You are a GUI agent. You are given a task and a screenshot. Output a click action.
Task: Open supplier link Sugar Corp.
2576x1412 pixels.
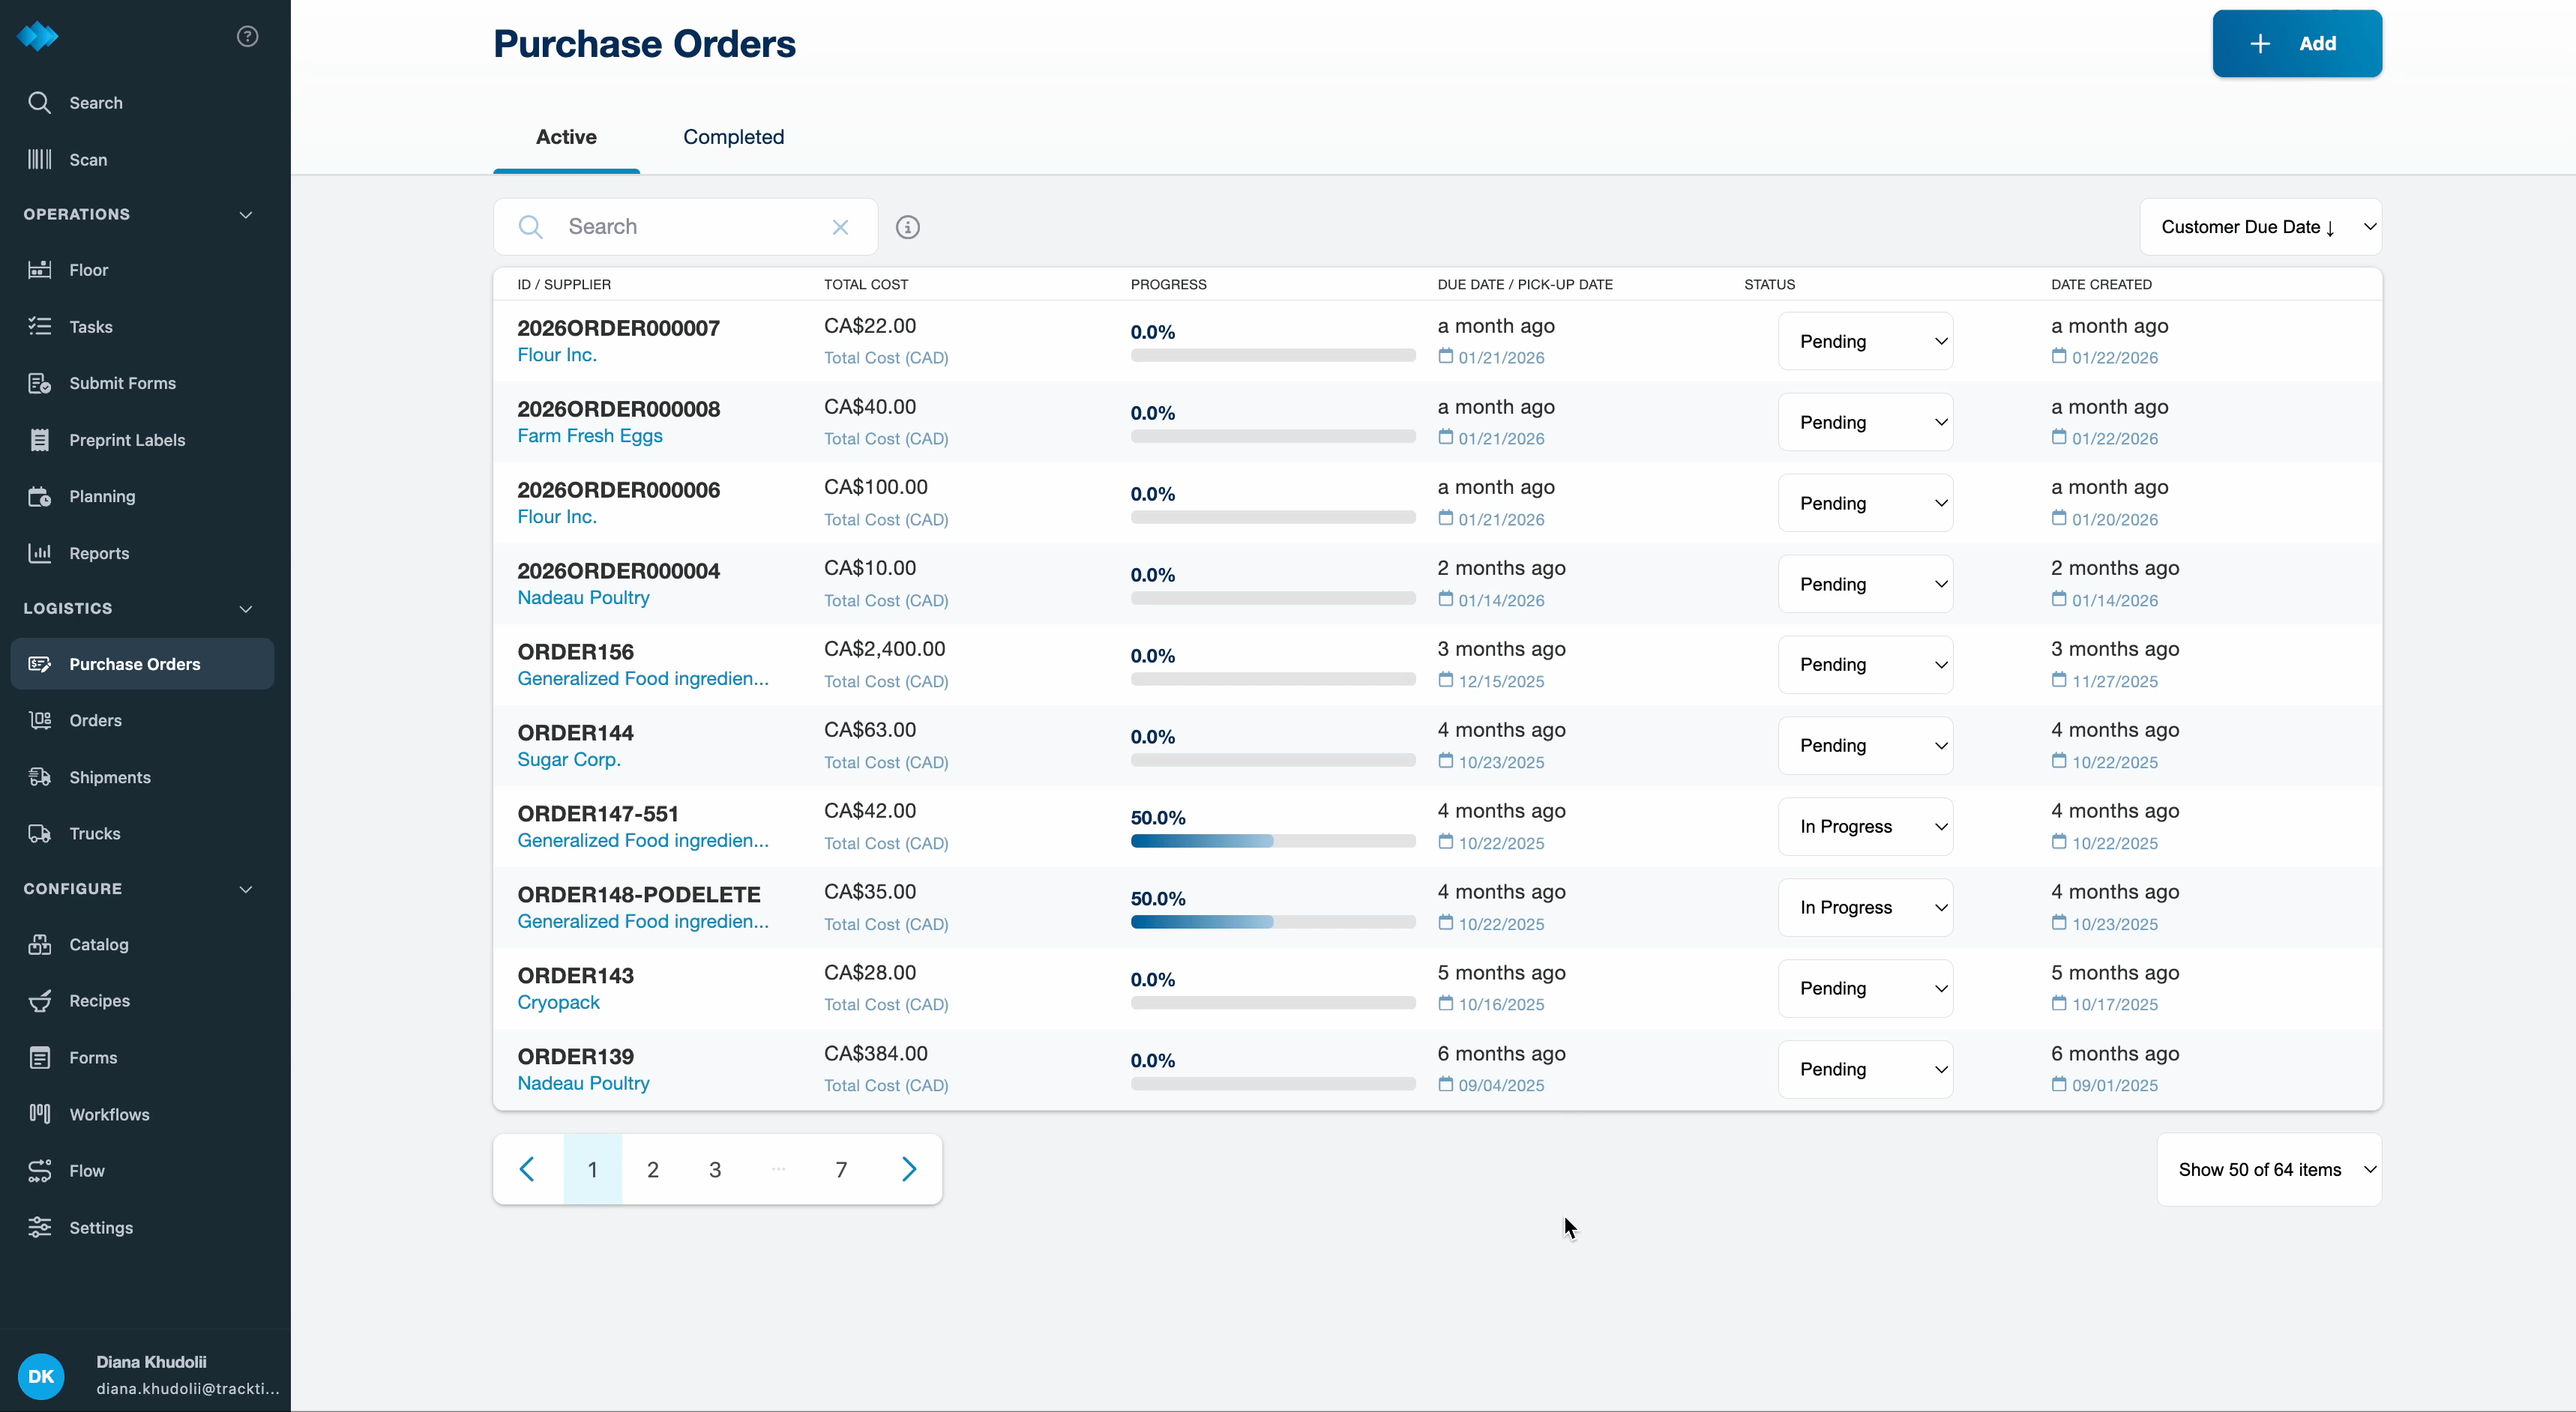569,759
